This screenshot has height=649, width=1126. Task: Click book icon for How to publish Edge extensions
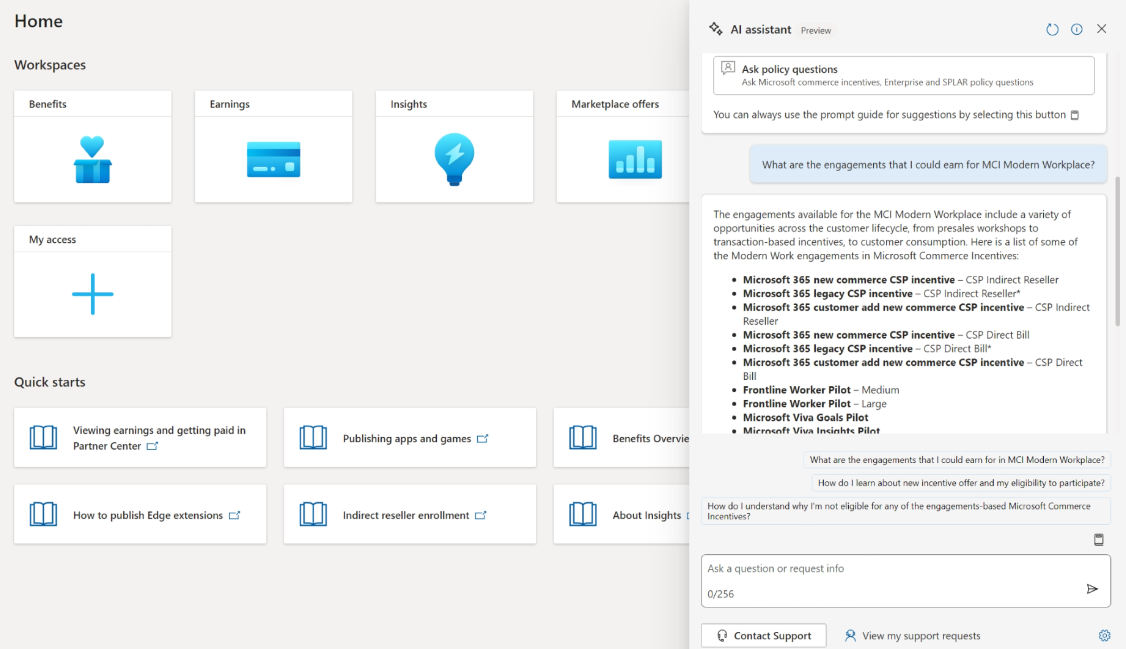[43, 514]
